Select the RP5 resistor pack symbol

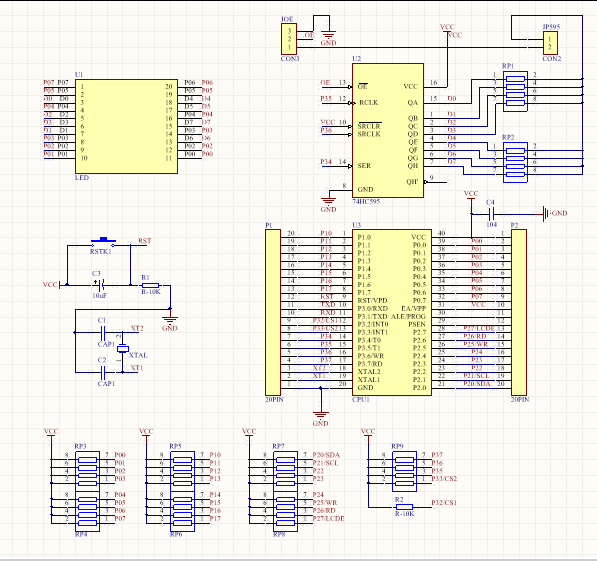[x=182, y=471]
